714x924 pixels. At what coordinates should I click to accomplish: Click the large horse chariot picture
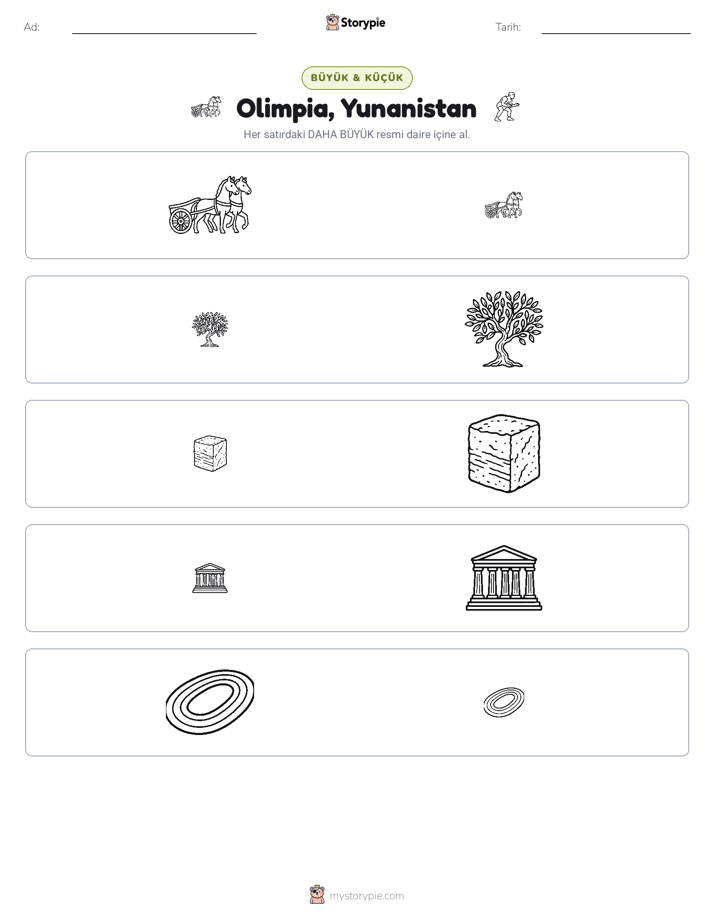210,205
